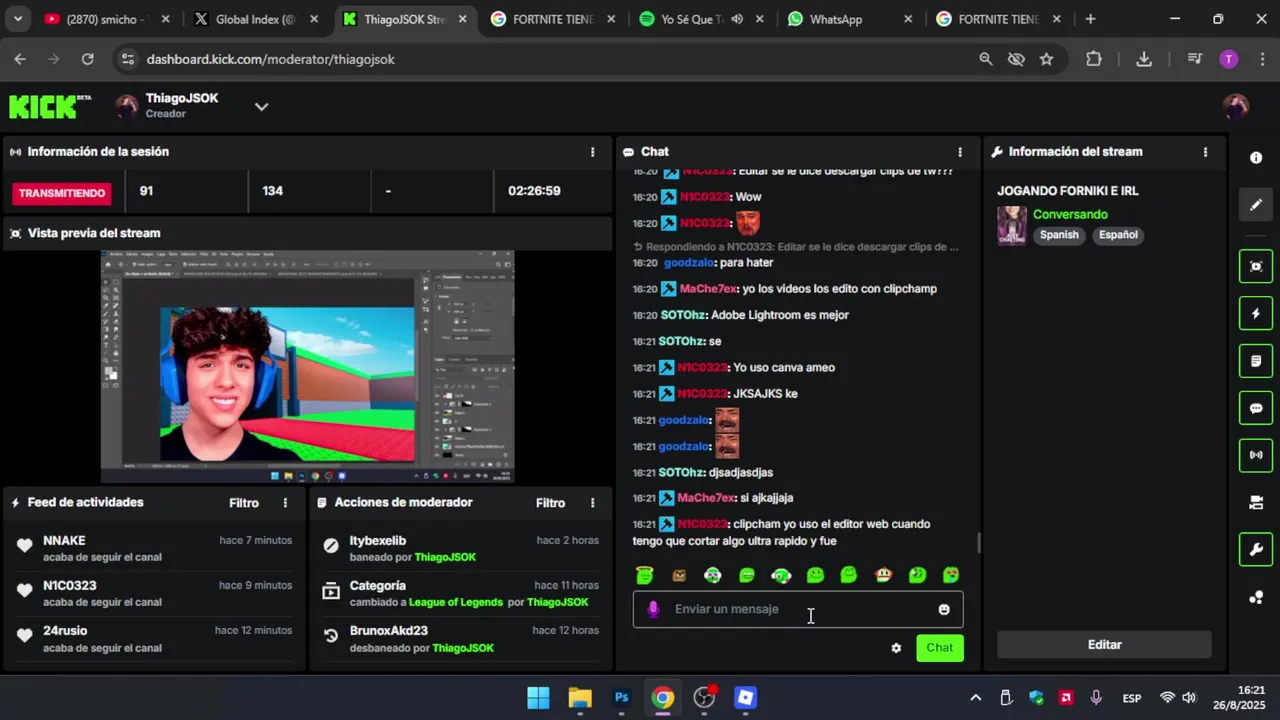
Task: Bookmark this page with star icon
Action: coord(1046,59)
